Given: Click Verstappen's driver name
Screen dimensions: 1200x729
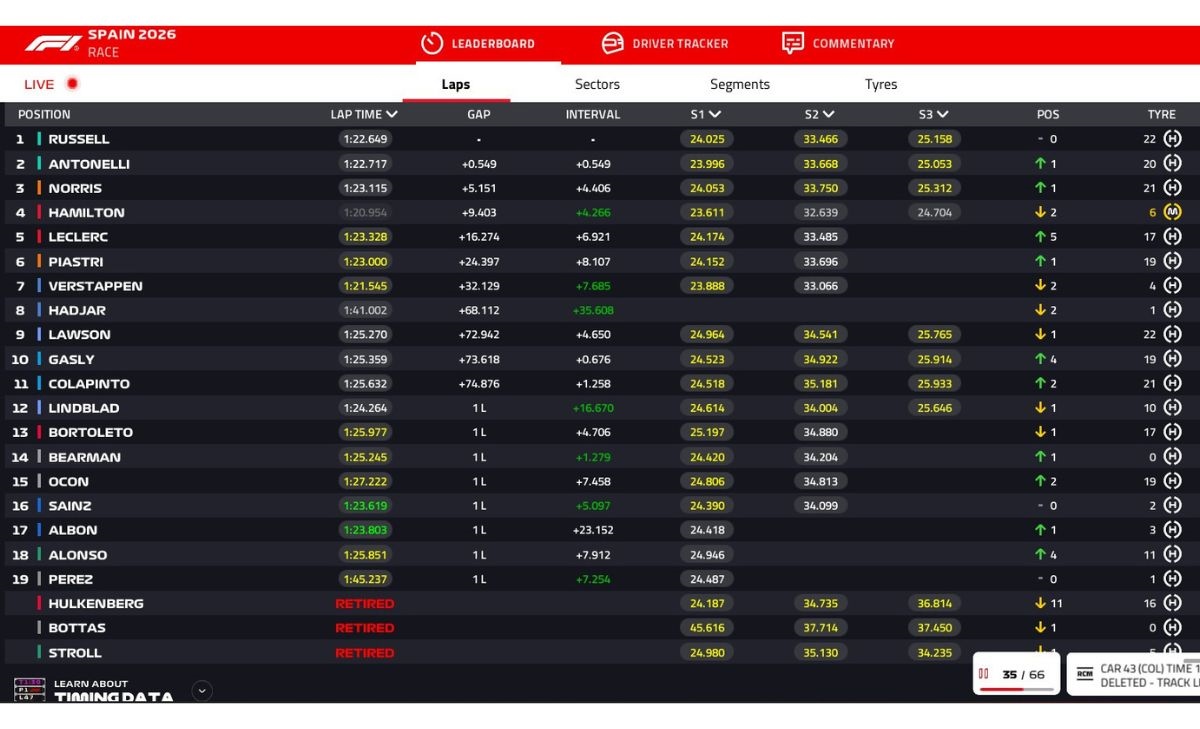Looking at the screenshot, I should coord(95,286).
